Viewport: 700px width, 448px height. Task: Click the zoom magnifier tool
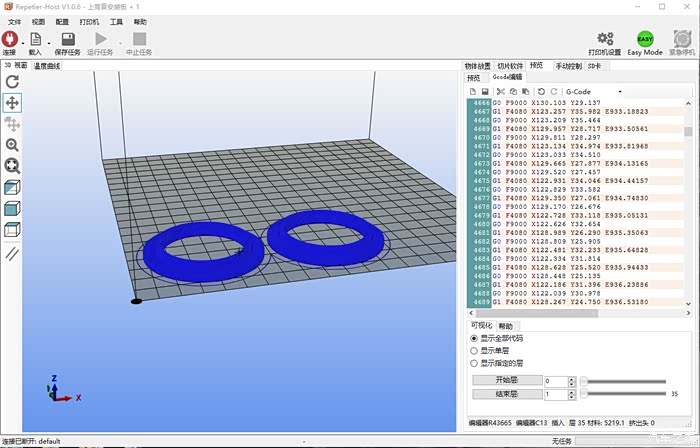(x=12, y=145)
